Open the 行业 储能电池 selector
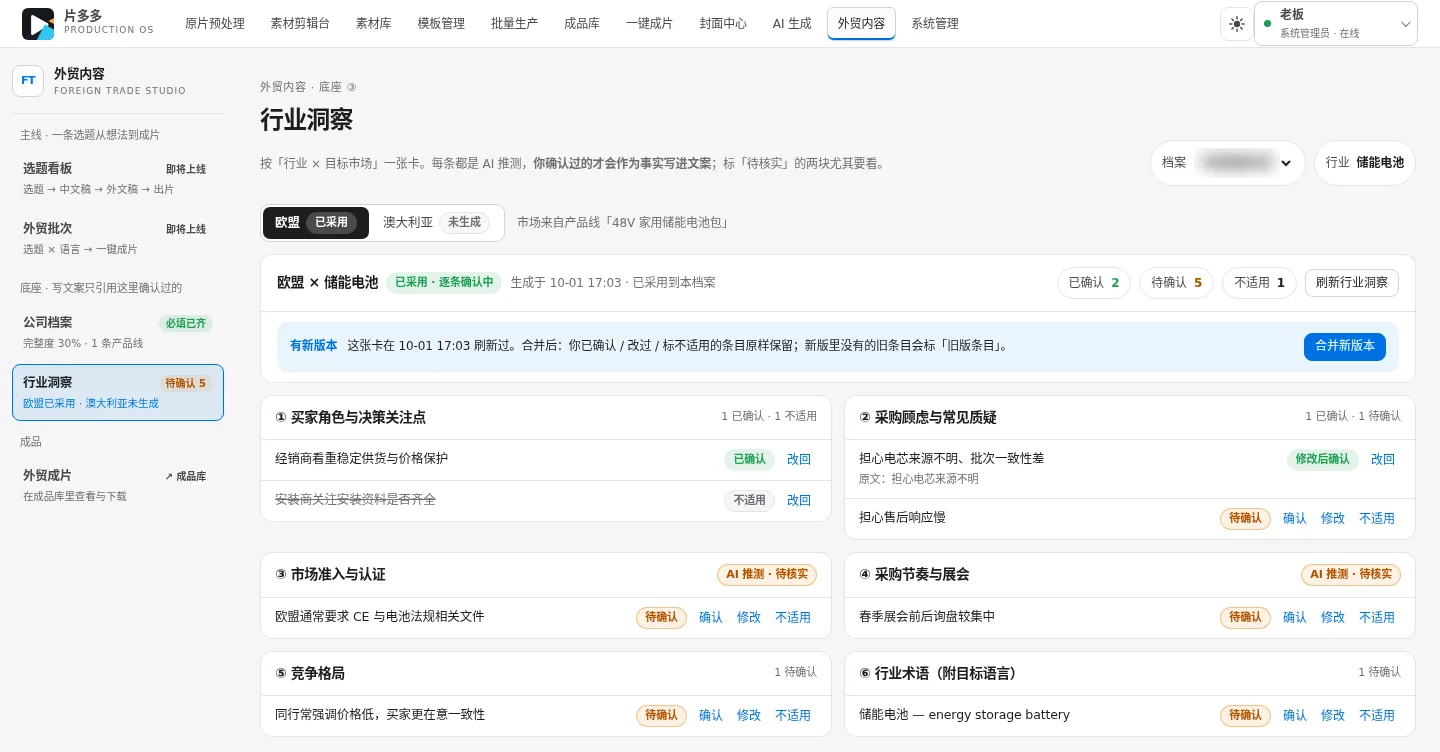Screen dimensions: 1440x752 point(1365,162)
